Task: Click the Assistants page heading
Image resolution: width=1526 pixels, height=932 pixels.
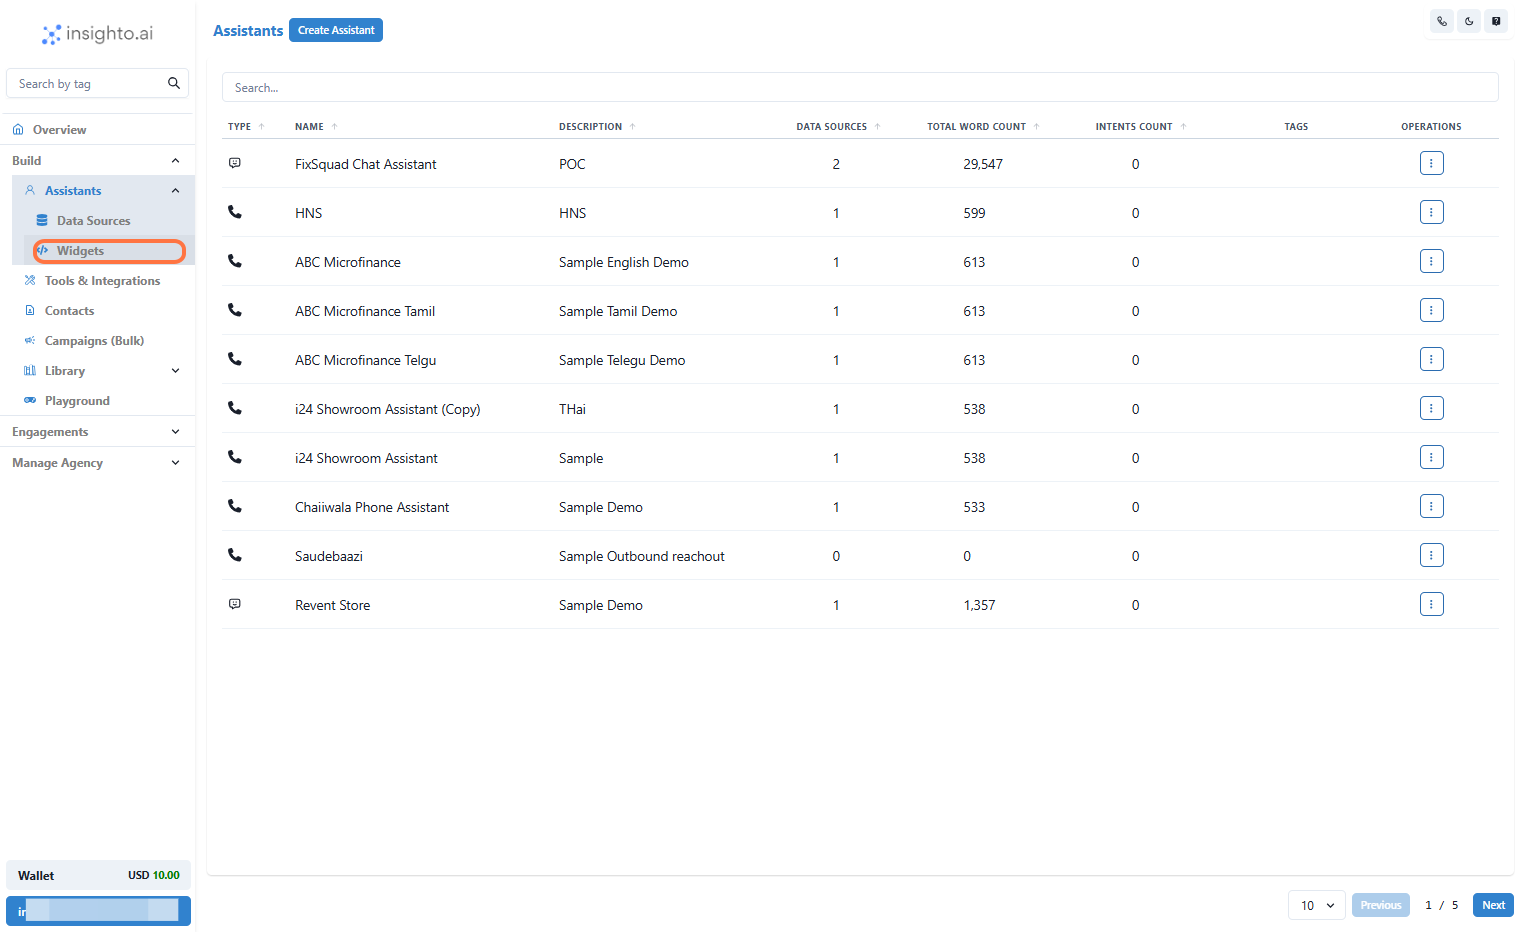Action: pos(248,31)
